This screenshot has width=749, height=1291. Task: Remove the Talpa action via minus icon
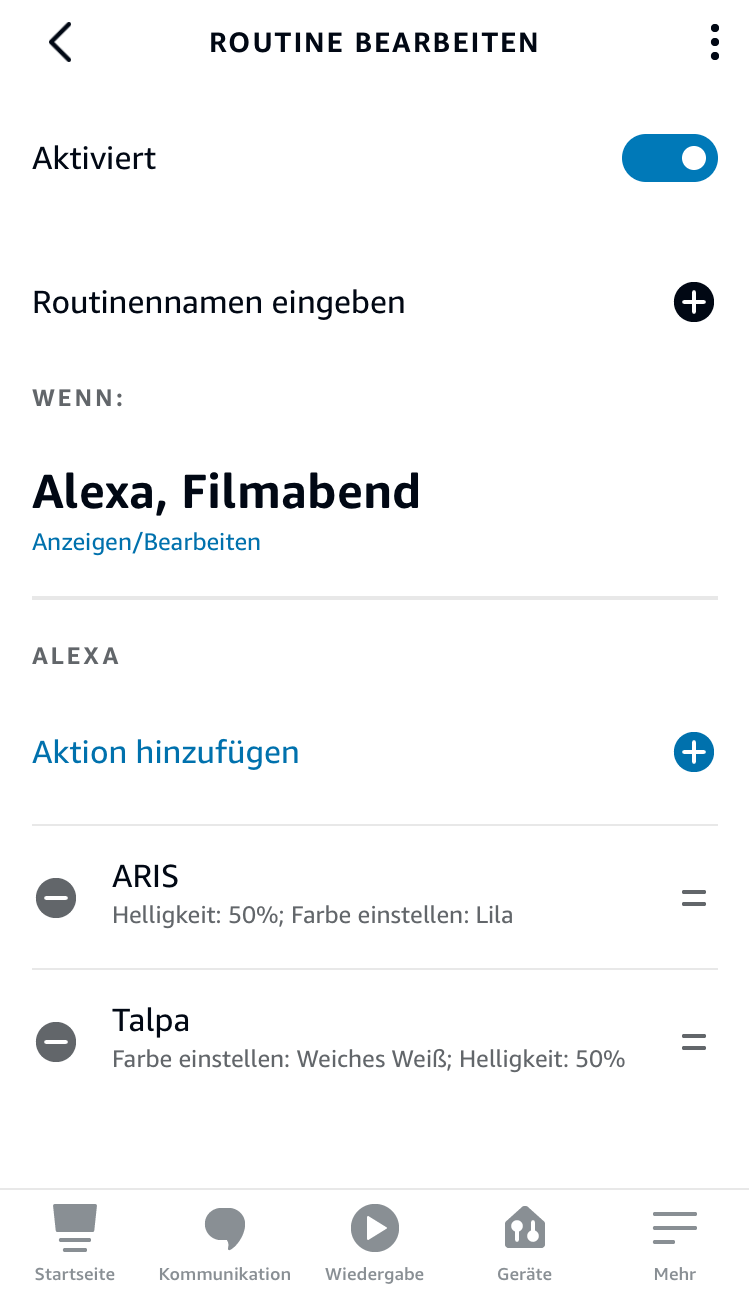click(x=56, y=1042)
